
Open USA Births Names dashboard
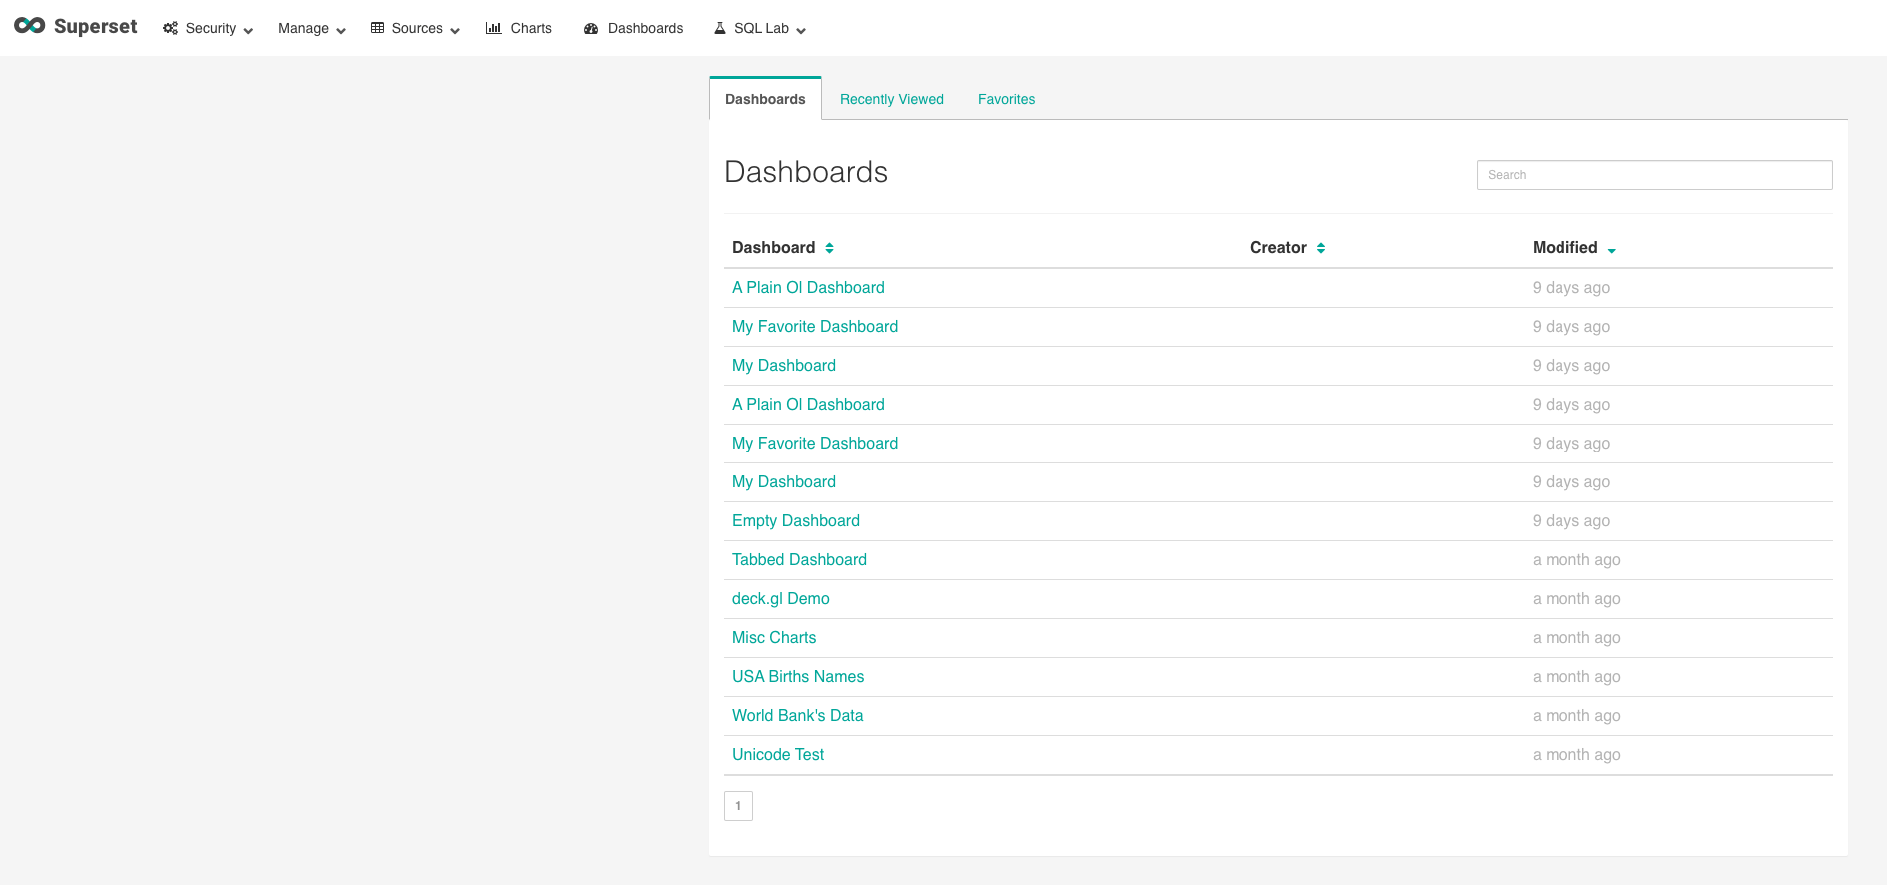(798, 677)
